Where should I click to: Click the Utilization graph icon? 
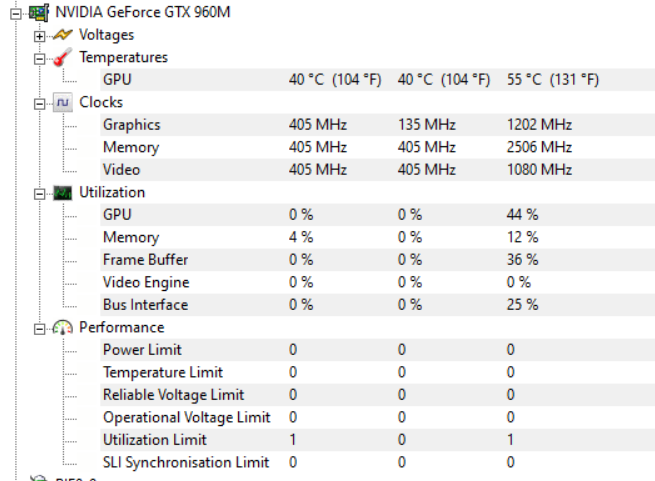coord(63,193)
